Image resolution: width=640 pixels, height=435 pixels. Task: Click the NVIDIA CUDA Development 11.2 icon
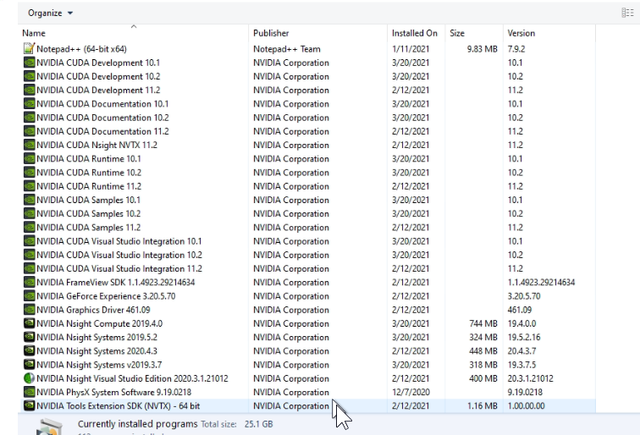29,90
